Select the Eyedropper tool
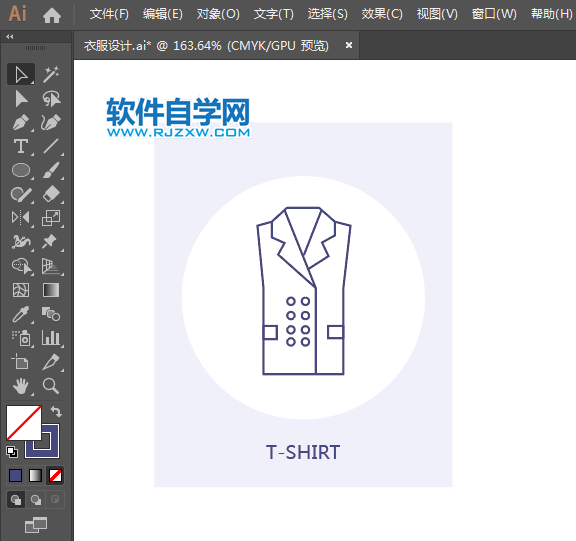 coord(21,314)
